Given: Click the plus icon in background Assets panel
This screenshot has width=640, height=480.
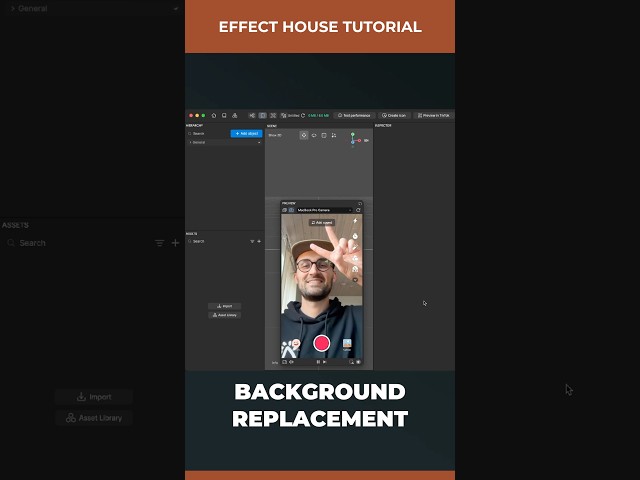Looking at the screenshot, I should click(x=176, y=243).
